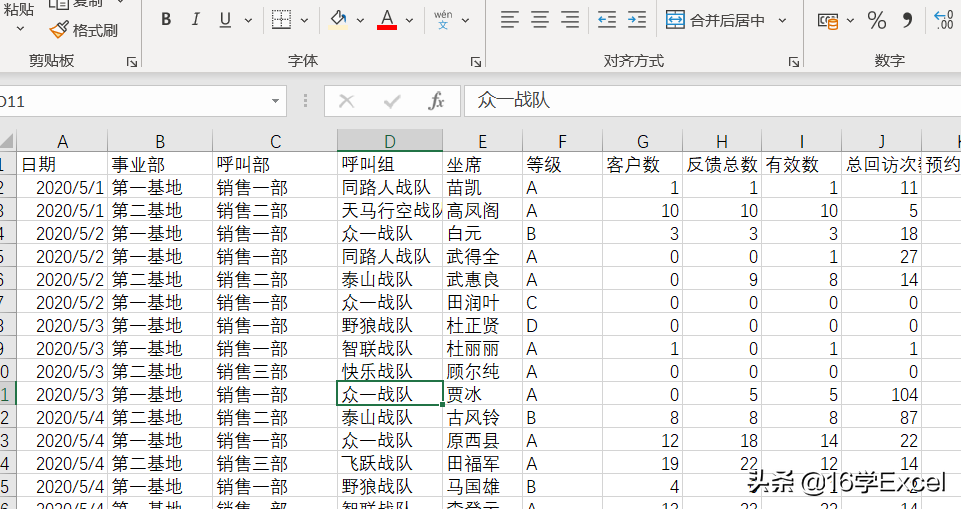
Task: Open phonetic guide dropdown arrow
Action: (x=466, y=20)
